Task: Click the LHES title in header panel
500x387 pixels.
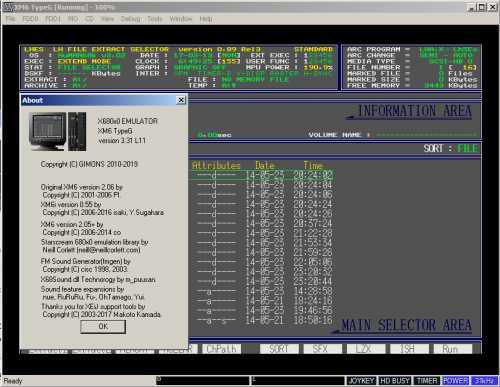Action: coord(34,49)
